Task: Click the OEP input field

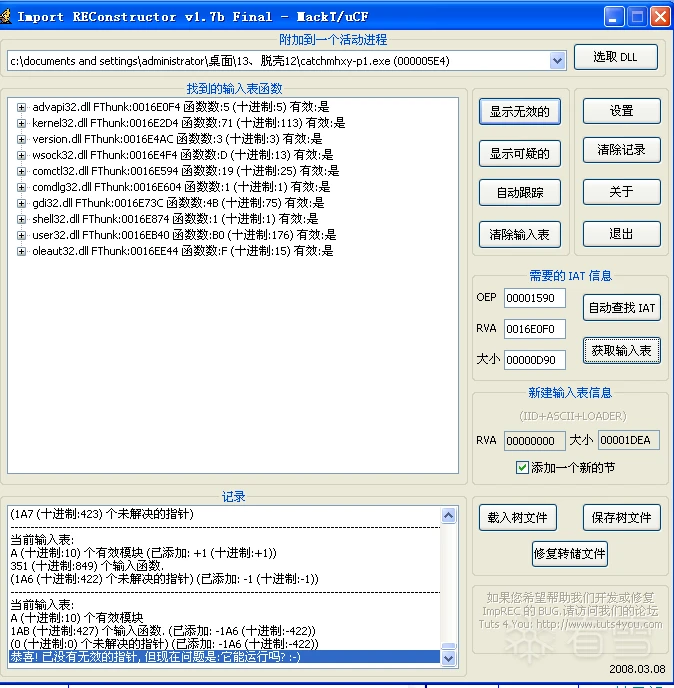Action: (534, 298)
